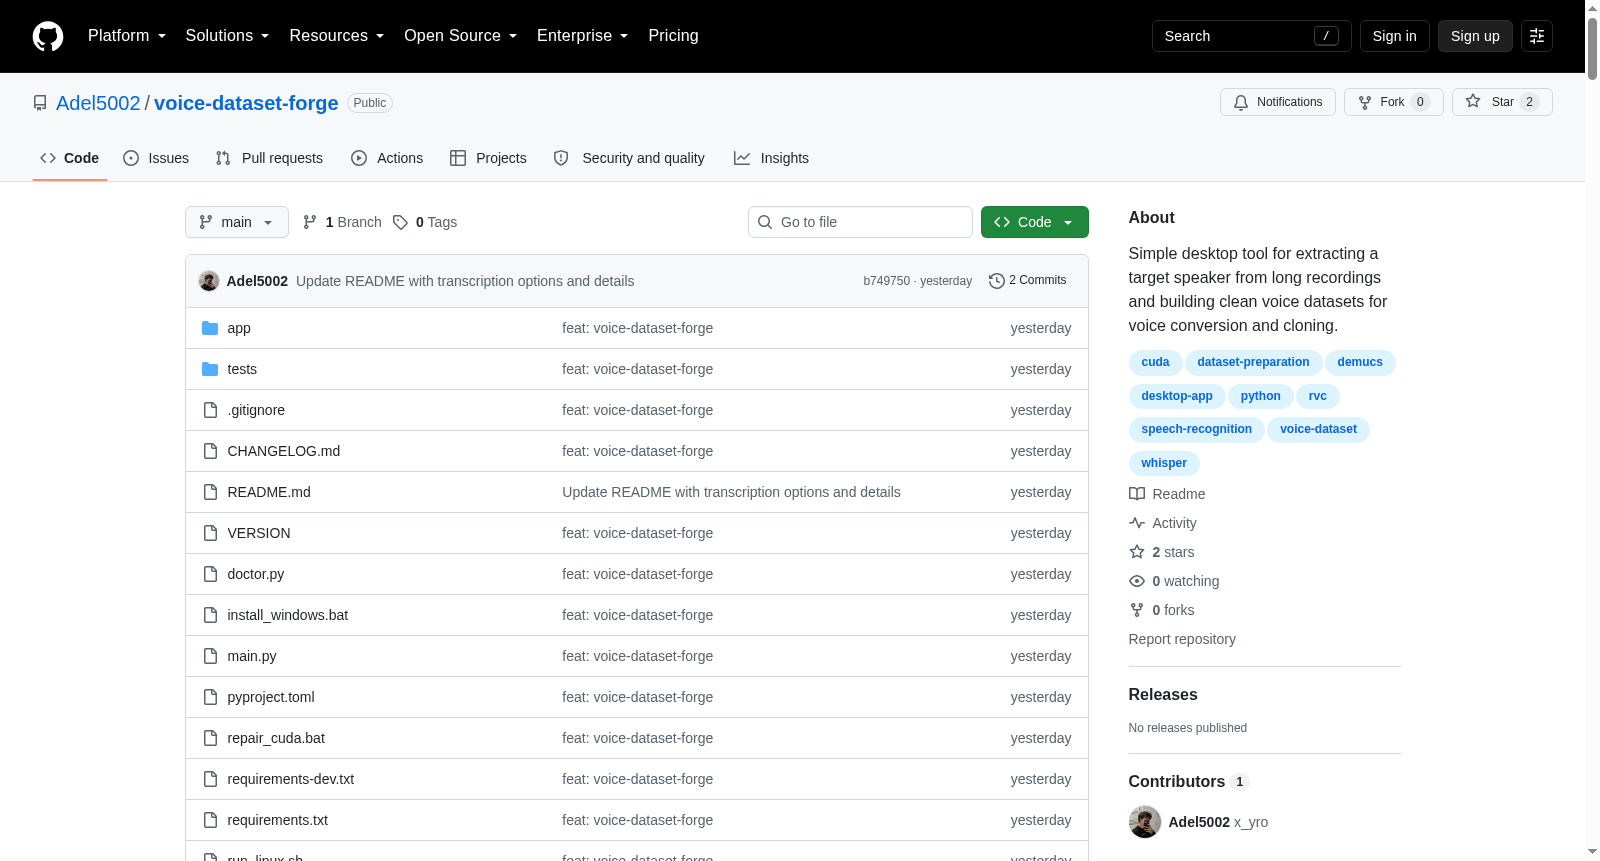Open the whisper topic tag
The height and width of the screenshot is (861, 1600).
pos(1164,463)
